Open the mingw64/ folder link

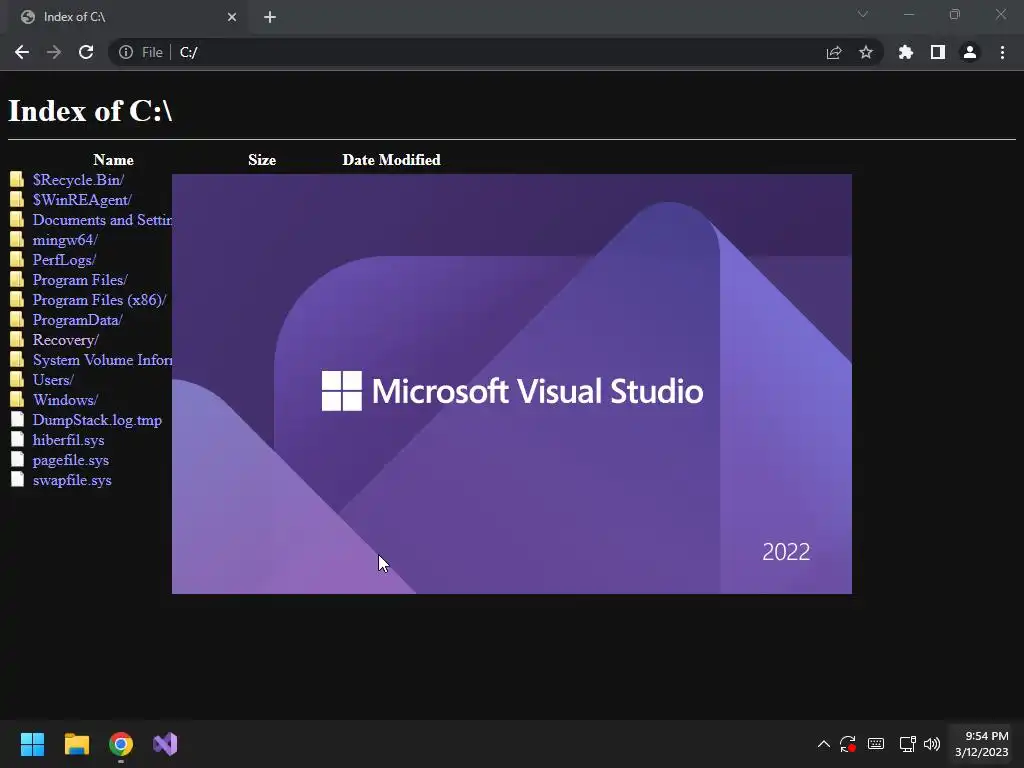tap(65, 240)
